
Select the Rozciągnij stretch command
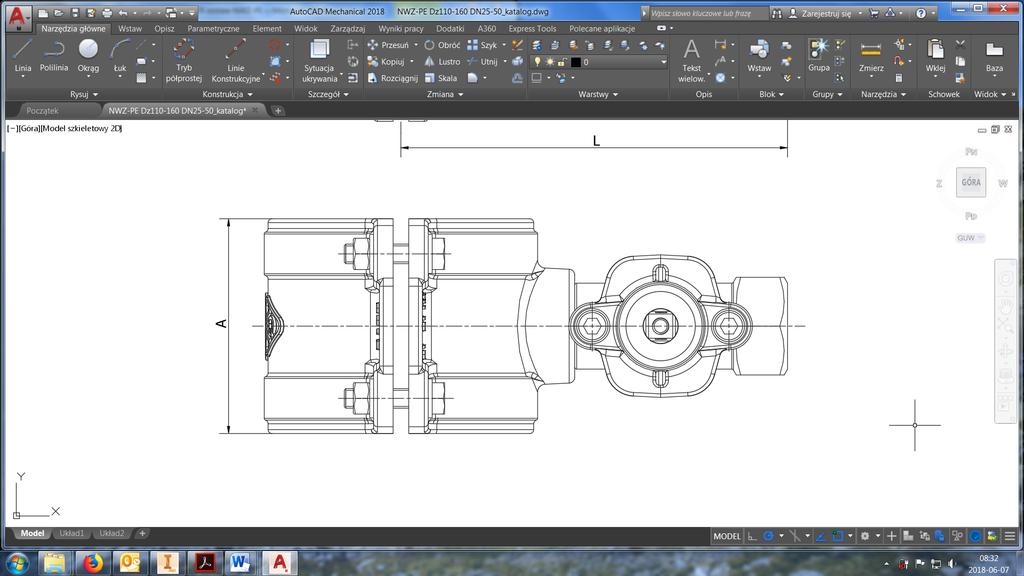click(392, 78)
